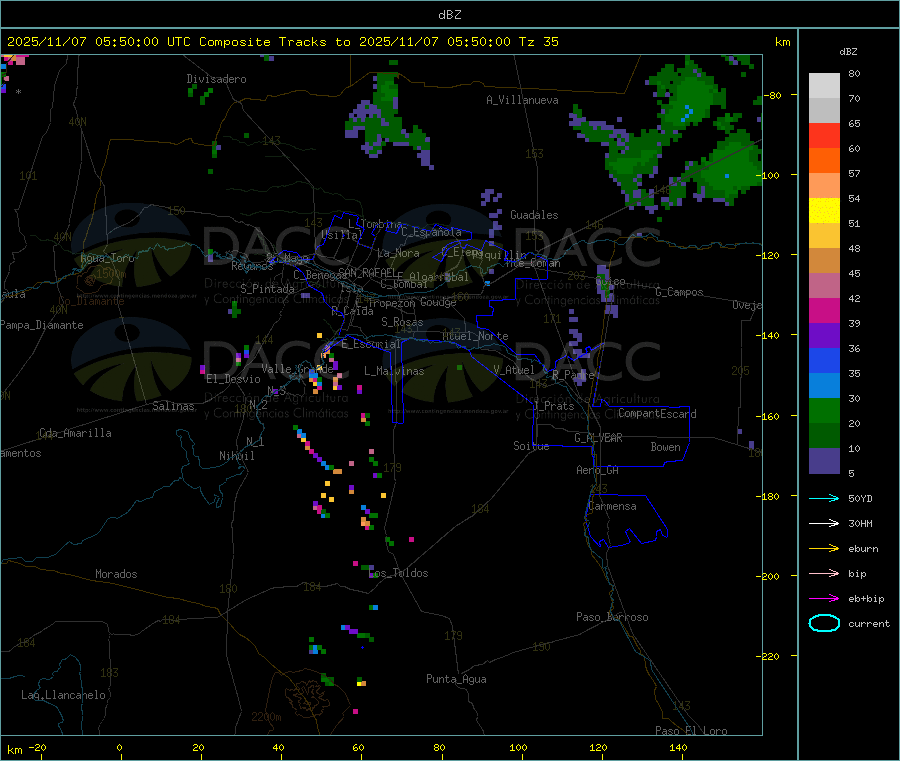The width and height of the screenshot is (900, 761).
Task: Click the 5 dBZ purple legend swatch
Action: tap(824, 461)
